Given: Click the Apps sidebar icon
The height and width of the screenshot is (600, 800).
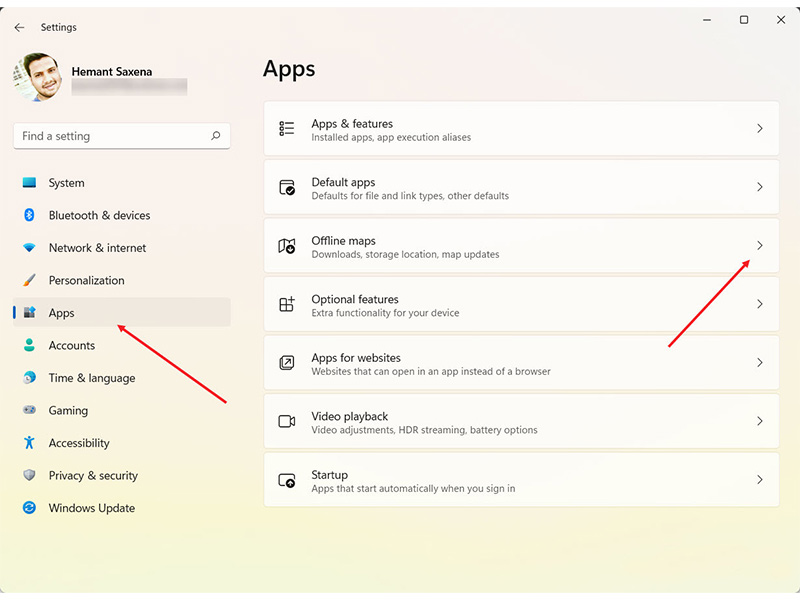Looking at the screenshot, I should [29, 312].
